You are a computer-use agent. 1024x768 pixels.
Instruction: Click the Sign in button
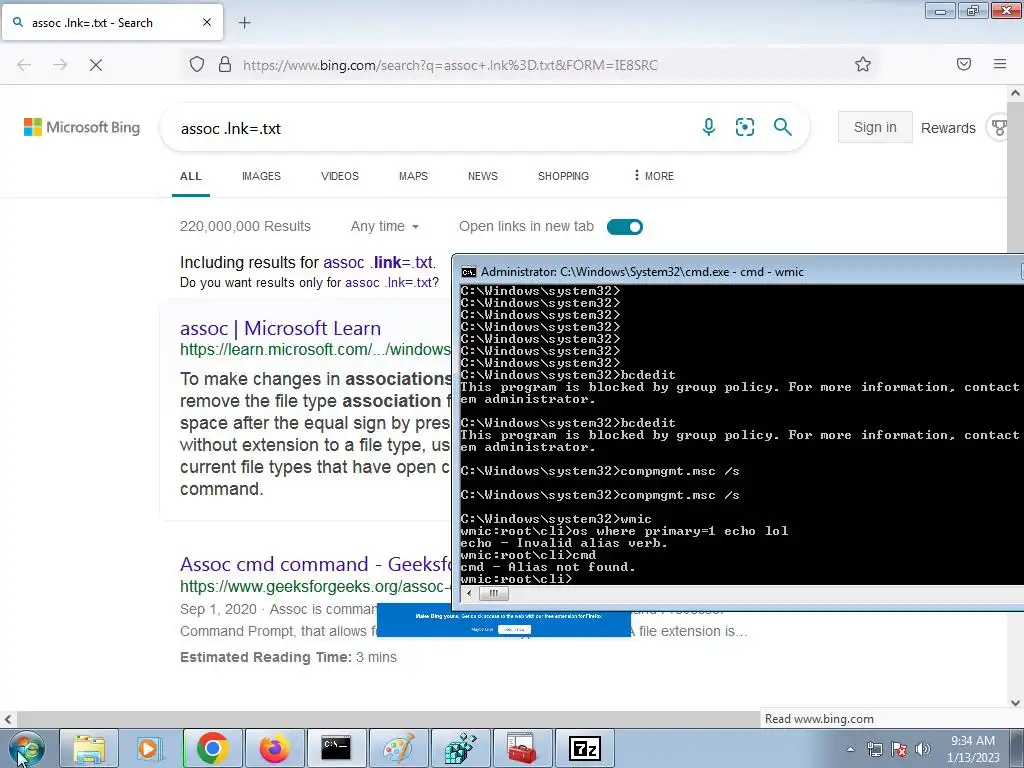coord(875,127)
